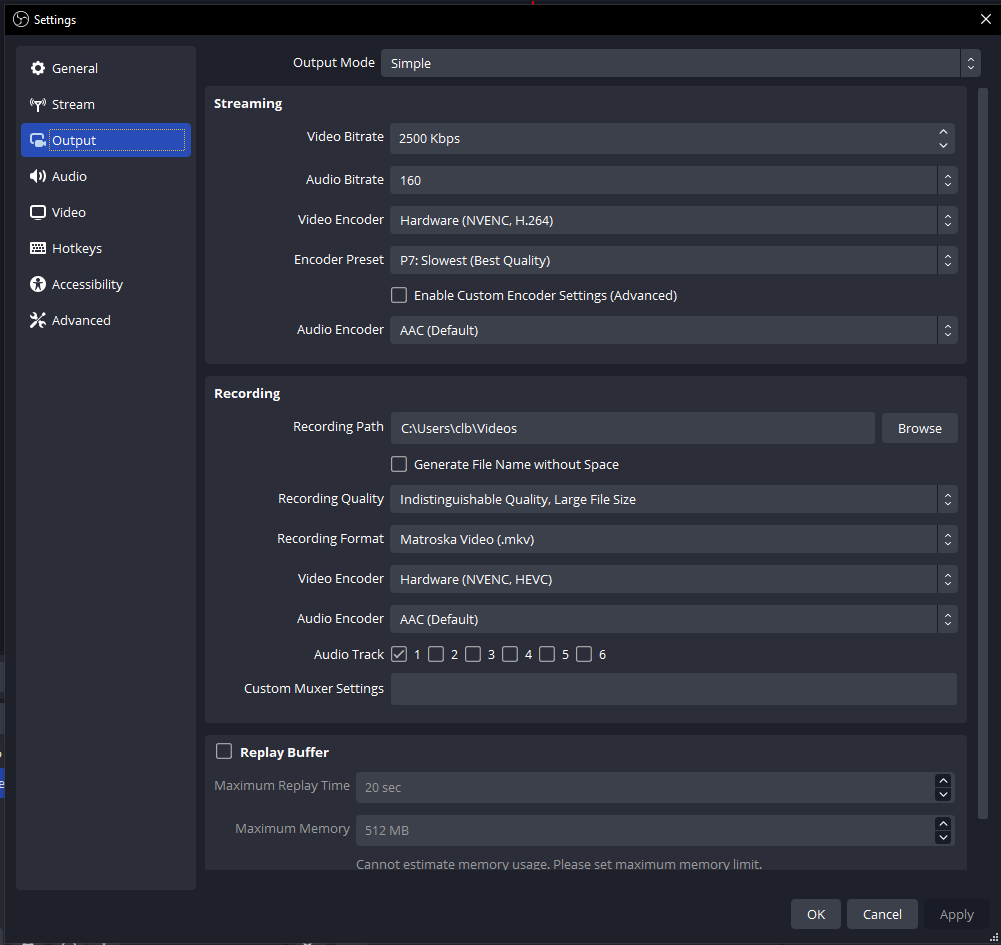Open the Output Mode dropdown
This screenshot has width=1001, height=945.
[x=680, y=63]
